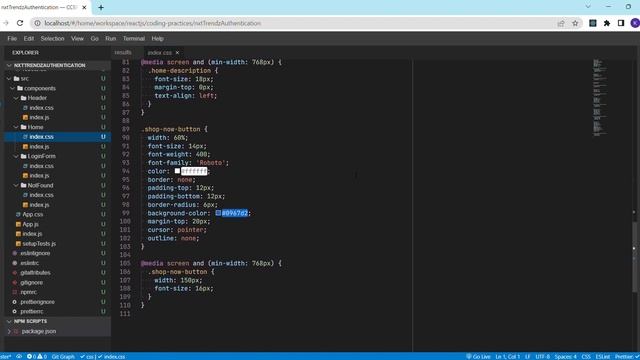Open index.js in the LoginForm folder
Image resolution: width=640 pixels, height=360 pixels.
pos(39,176)
